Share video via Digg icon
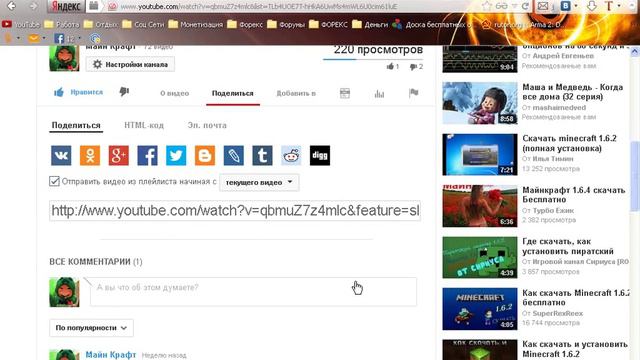 pyautogui.click(x=320, y=156)
